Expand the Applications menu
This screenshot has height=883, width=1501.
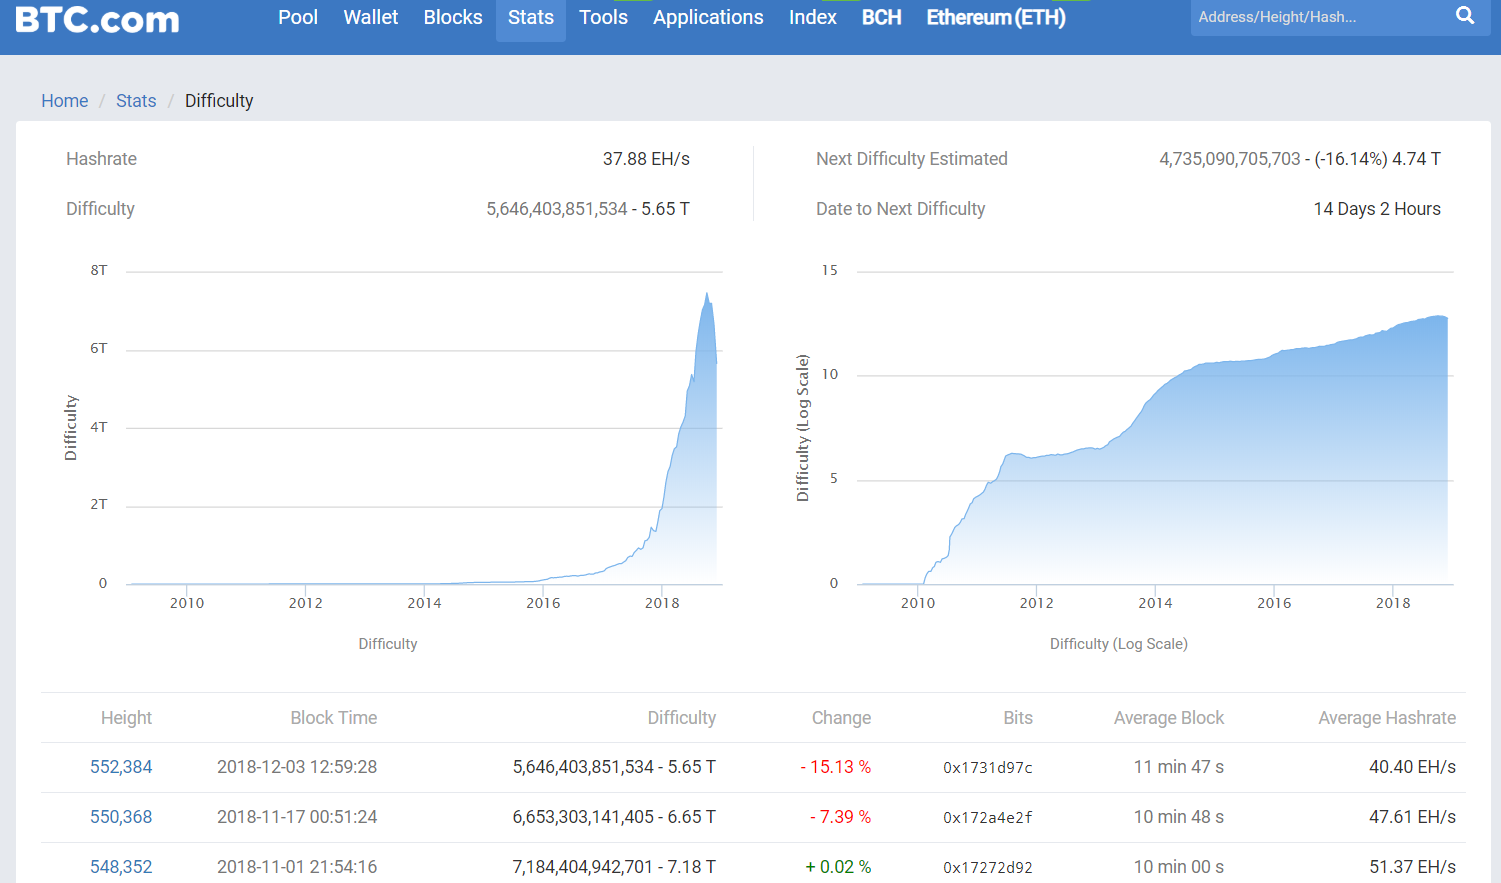708,17
